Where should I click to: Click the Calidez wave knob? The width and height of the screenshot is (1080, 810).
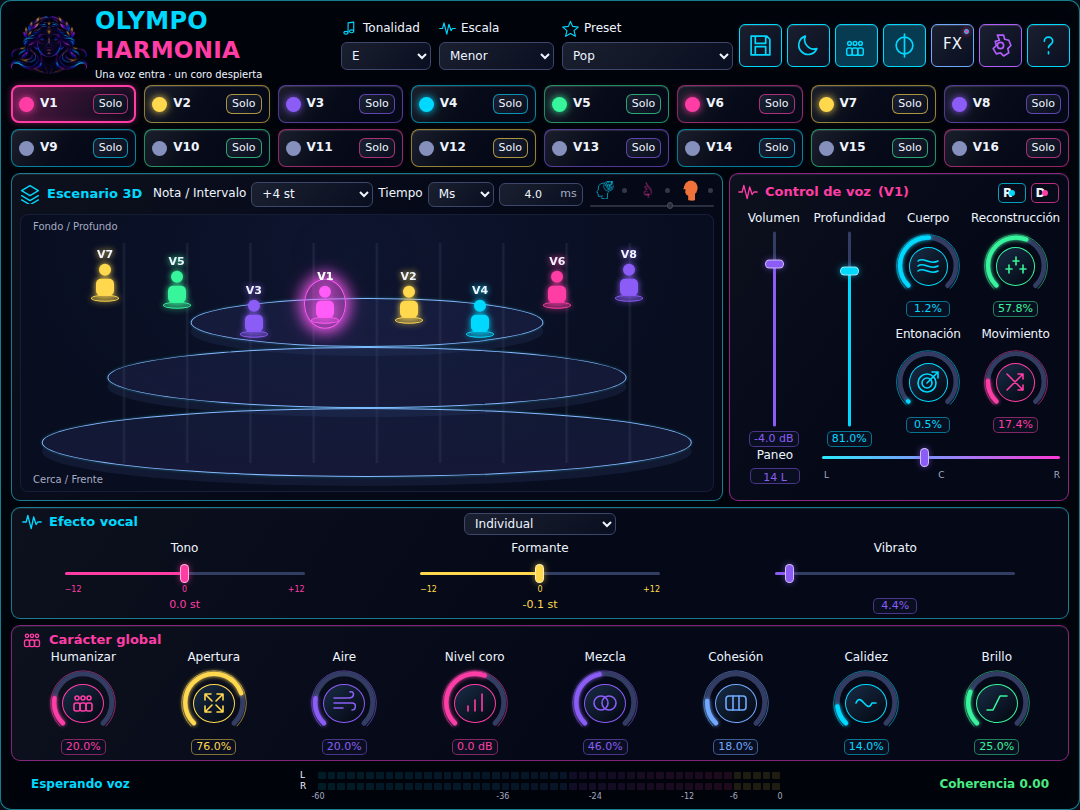pyautogui.click(x=866, y=703)
